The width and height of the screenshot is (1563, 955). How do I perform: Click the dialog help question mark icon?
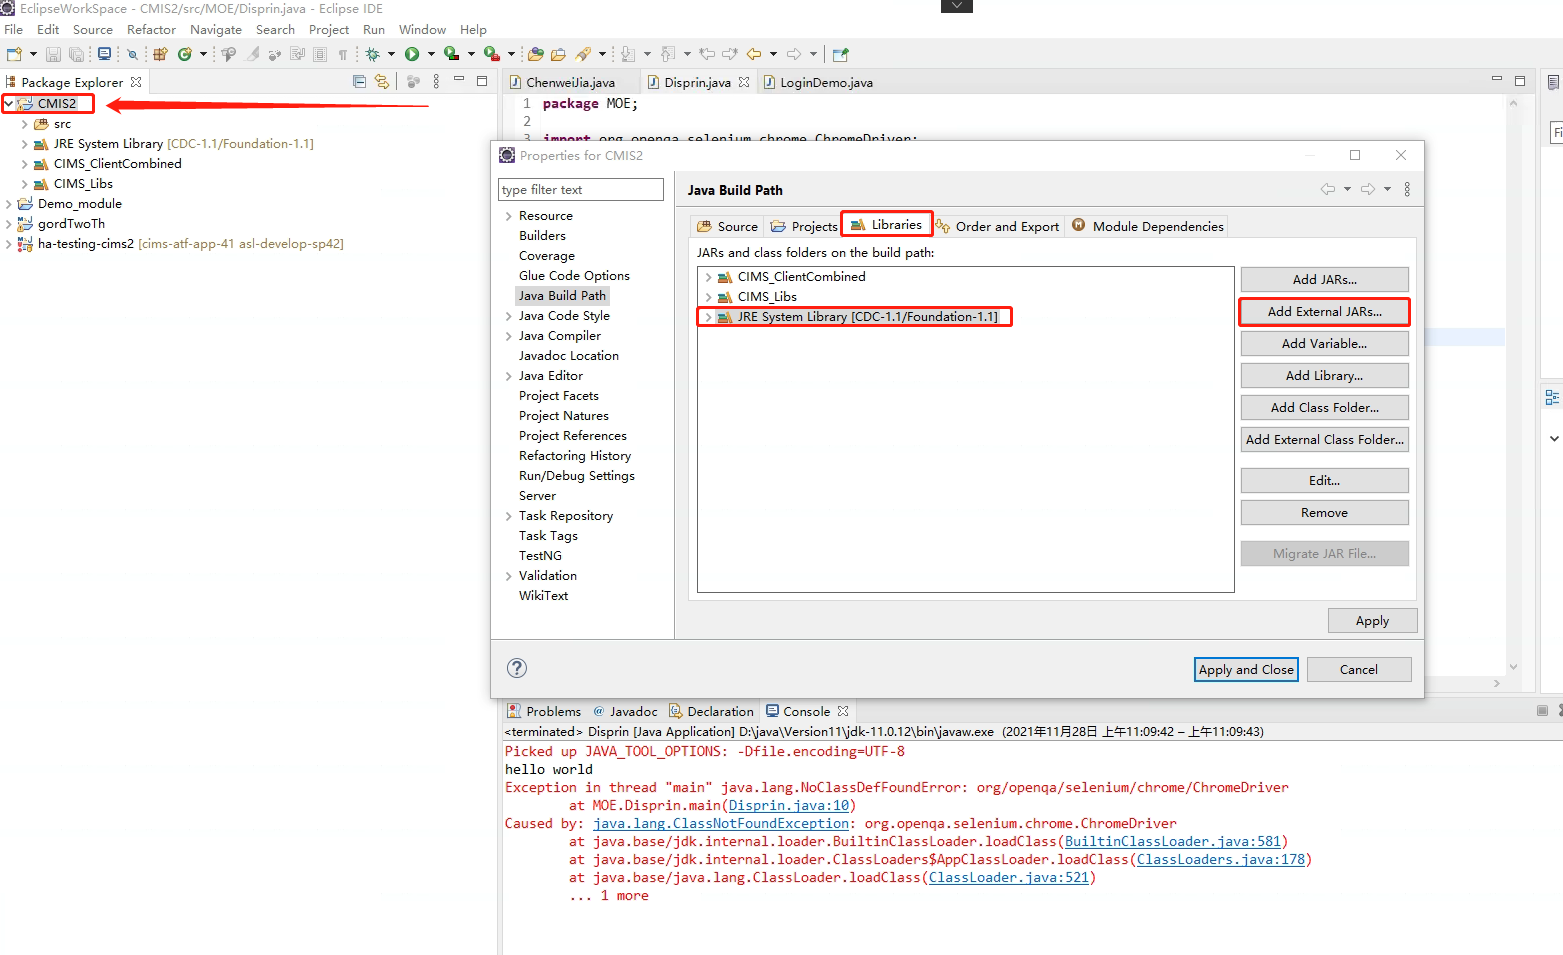(x=517, y=668)
